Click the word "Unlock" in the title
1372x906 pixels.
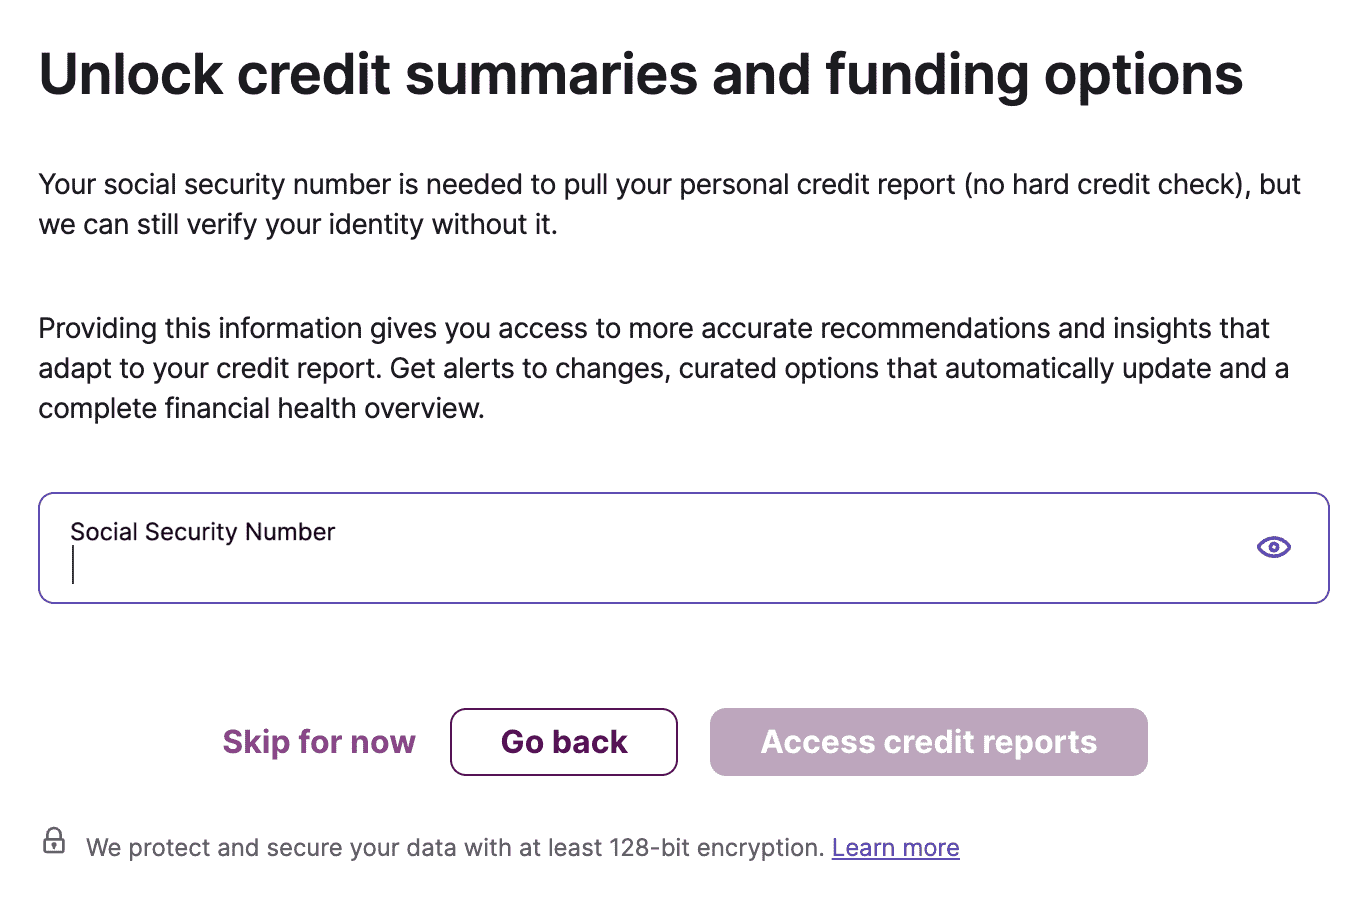pyautogui.click(x=131, y=75)
